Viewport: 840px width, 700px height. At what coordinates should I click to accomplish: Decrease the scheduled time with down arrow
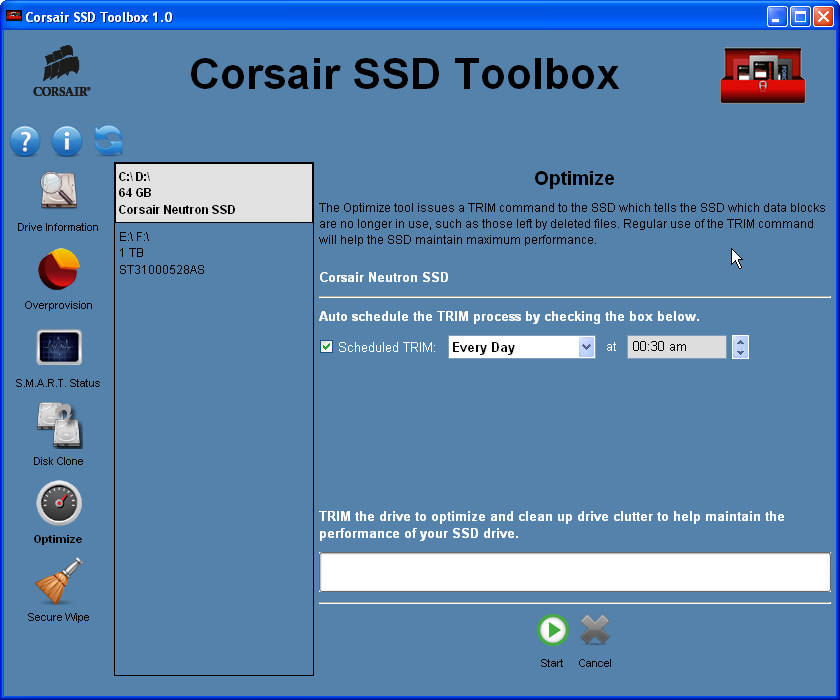(740, 352)
